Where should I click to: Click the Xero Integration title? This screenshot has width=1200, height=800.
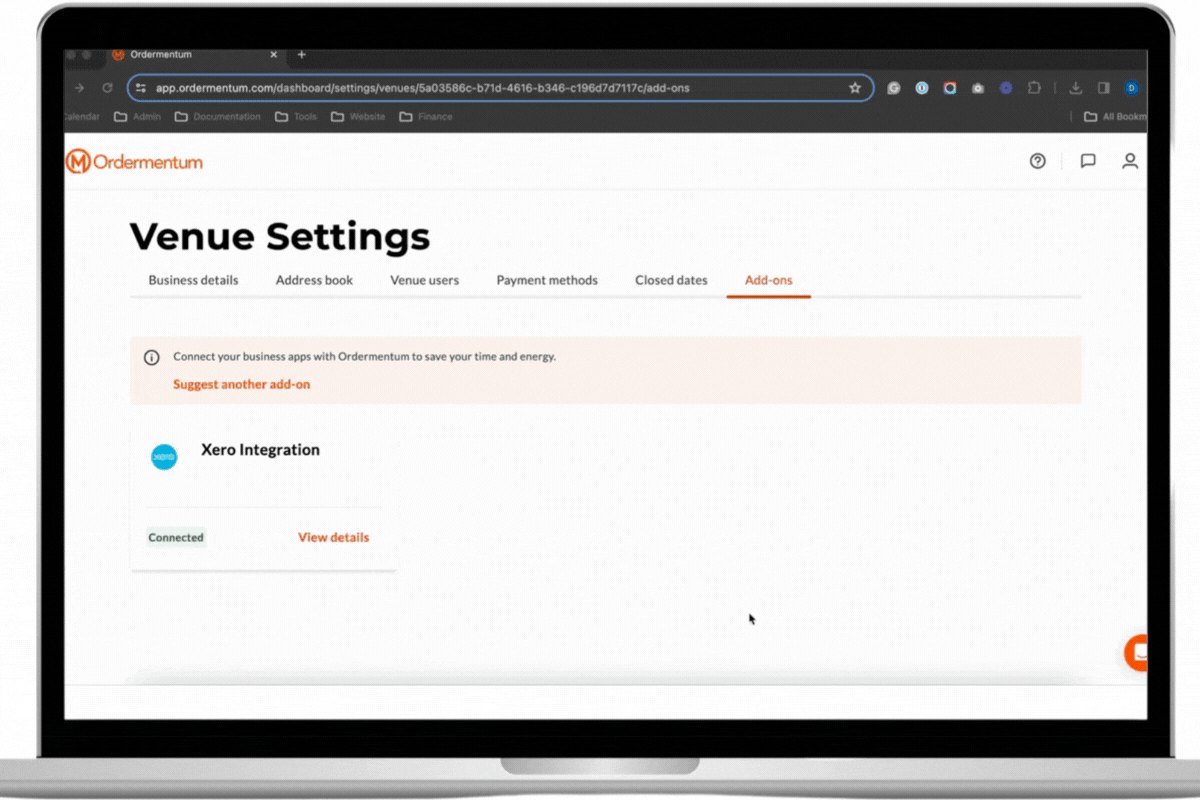pos(260,450)
